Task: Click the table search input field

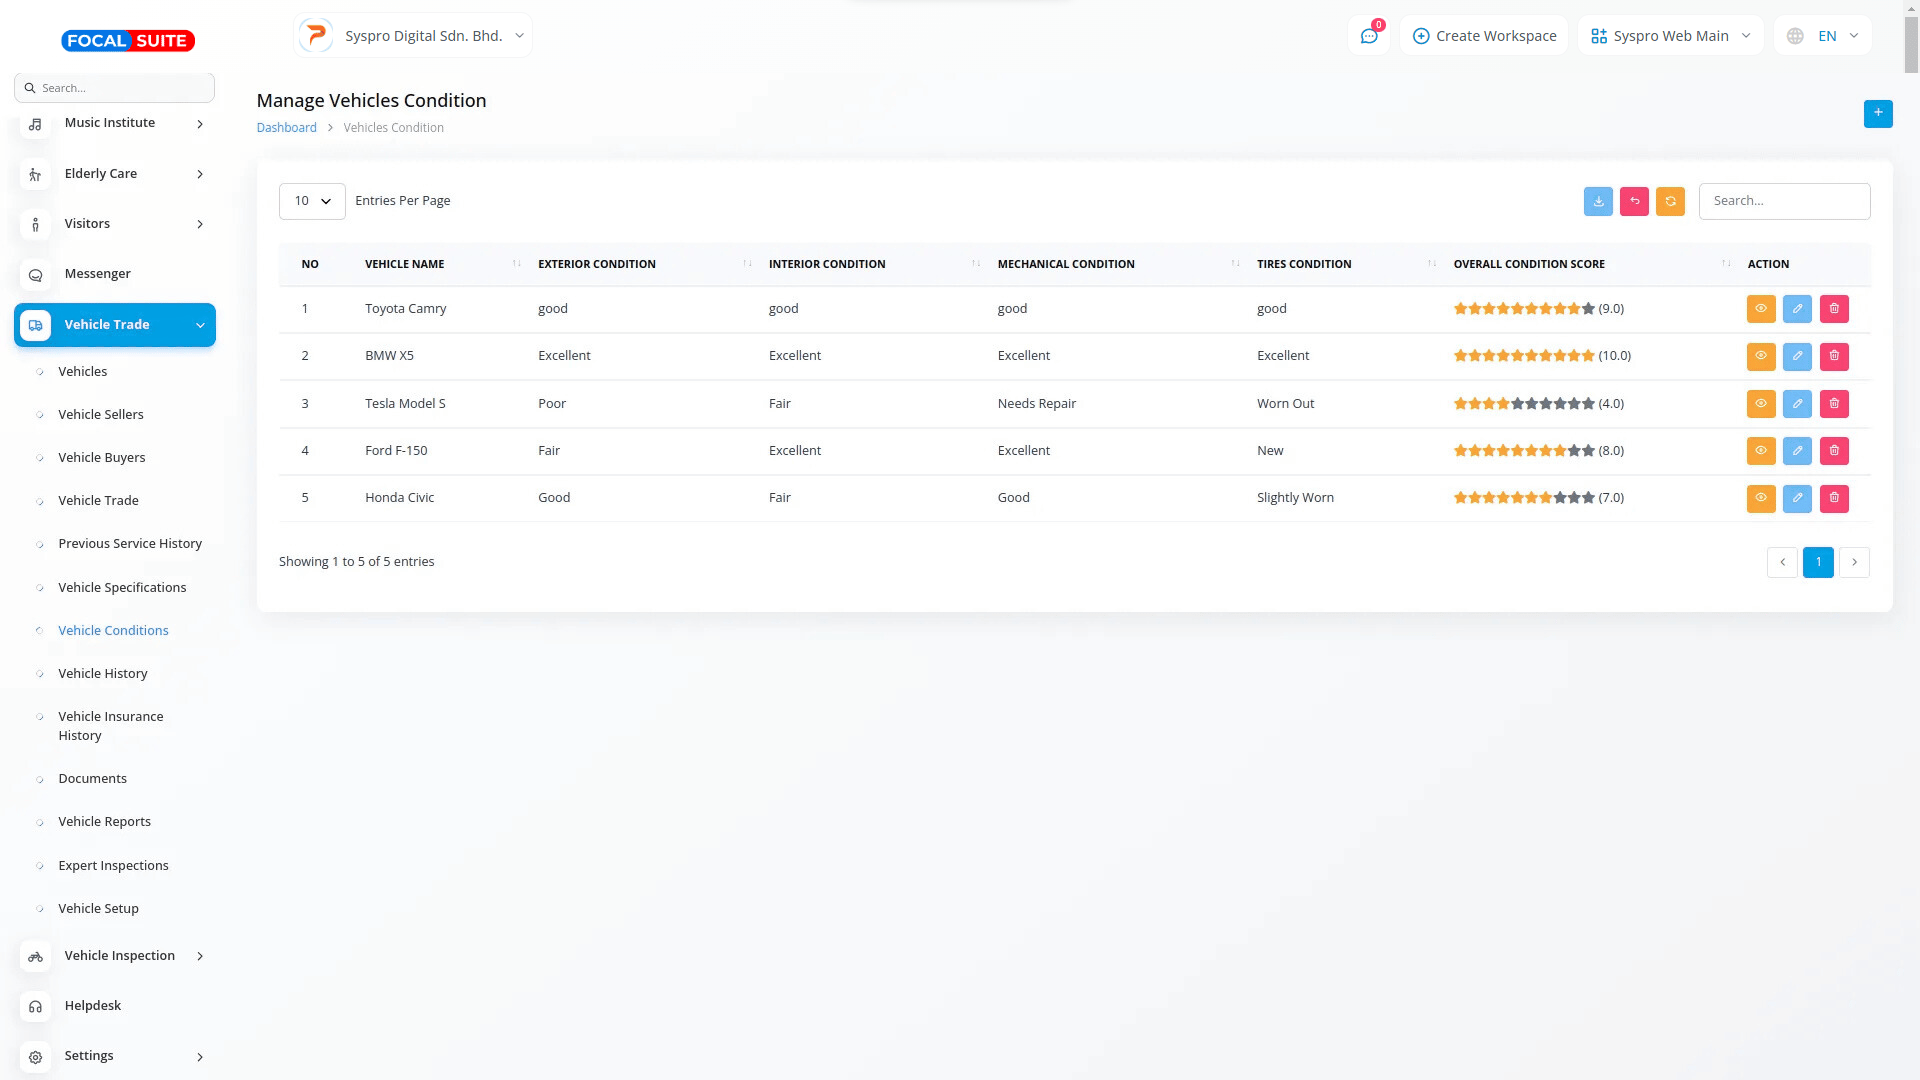Action: point(1783,201)
